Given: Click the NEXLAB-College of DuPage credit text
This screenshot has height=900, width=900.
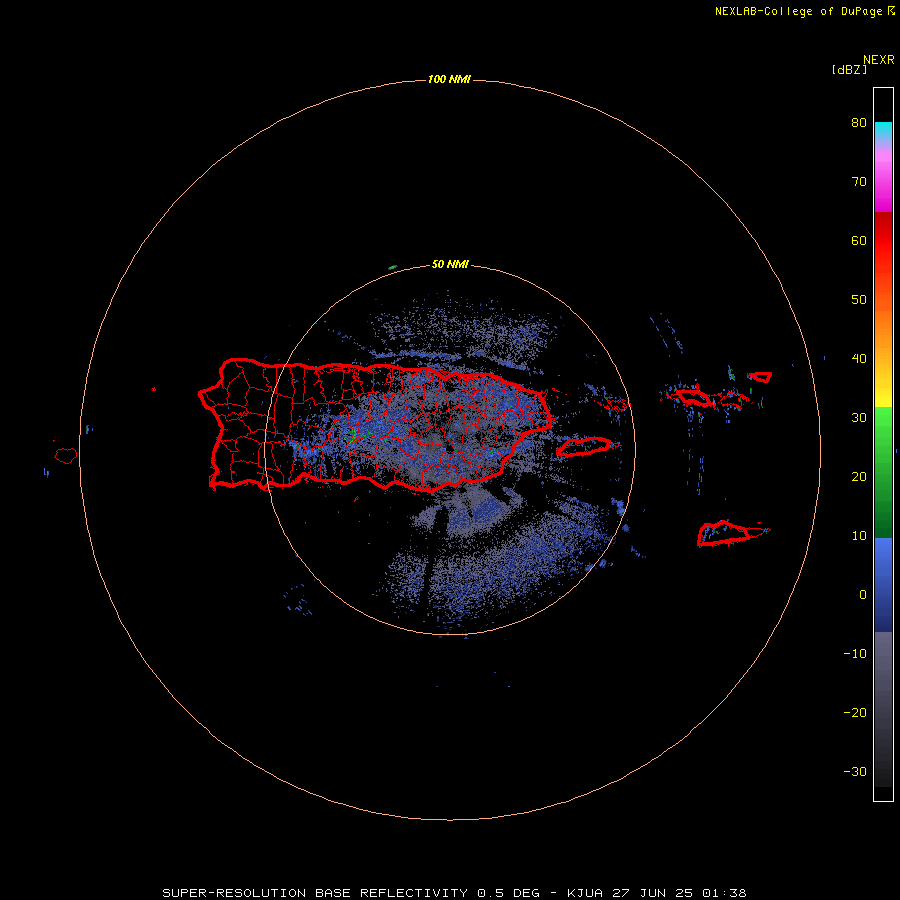Looking at the screenshot, I should [x=798, y=11].
